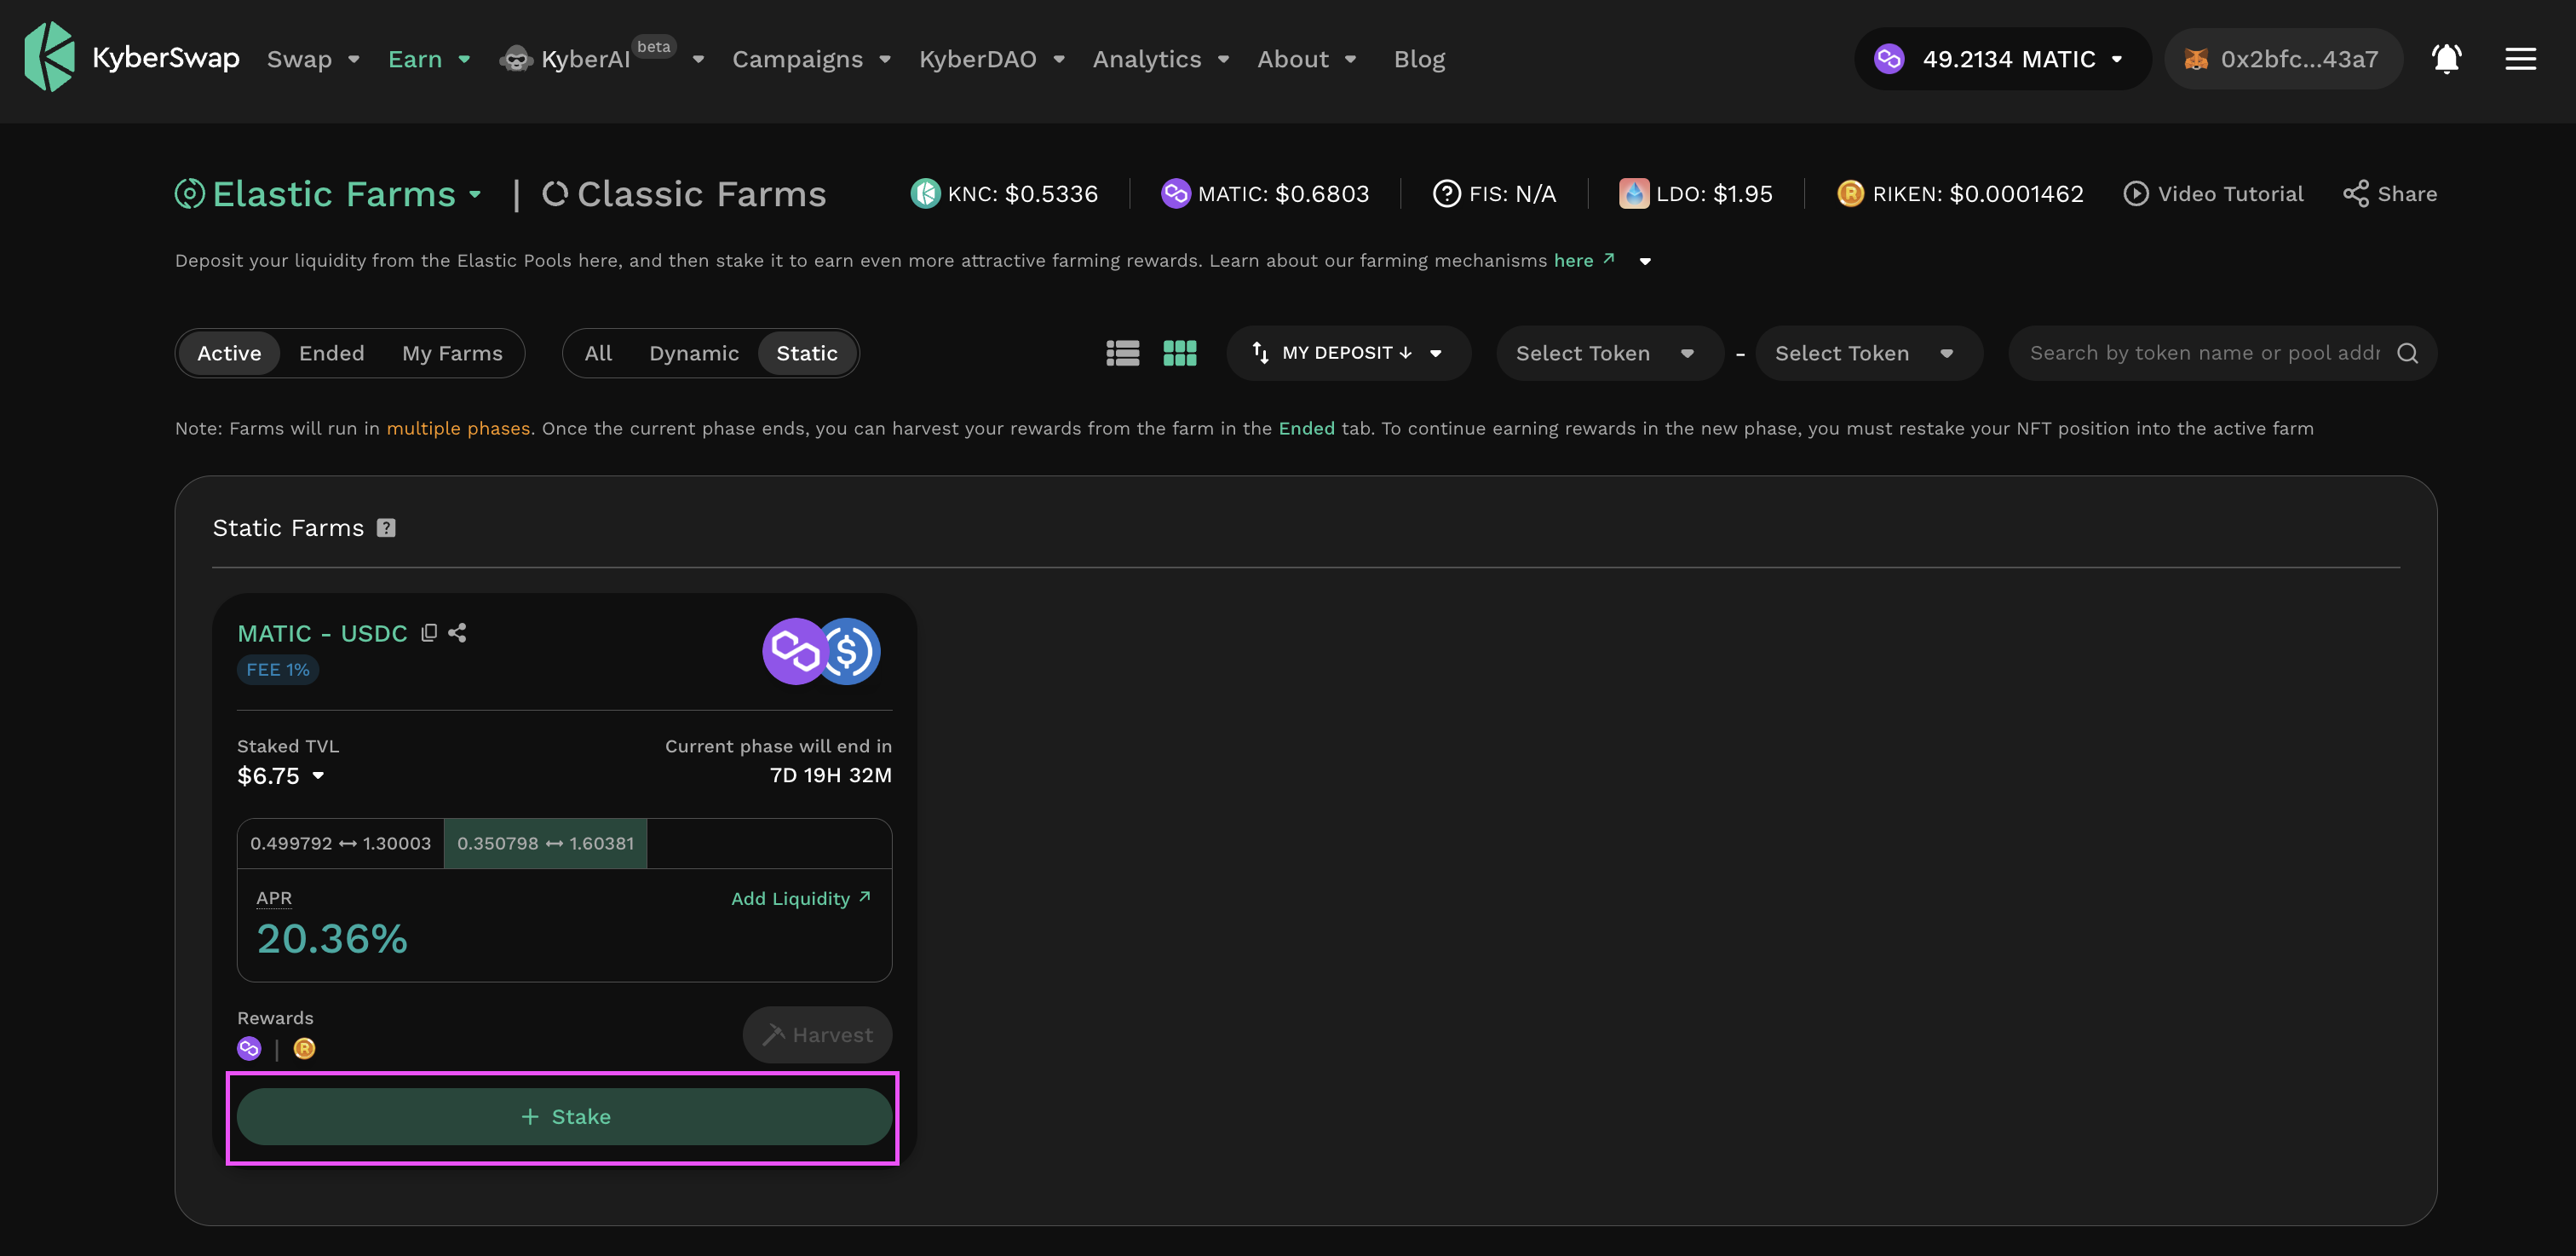The width and height of the screenshot is (2576, 1256).
Task: Click the Video Tutorial link
Action: (x=2213, y=193)
